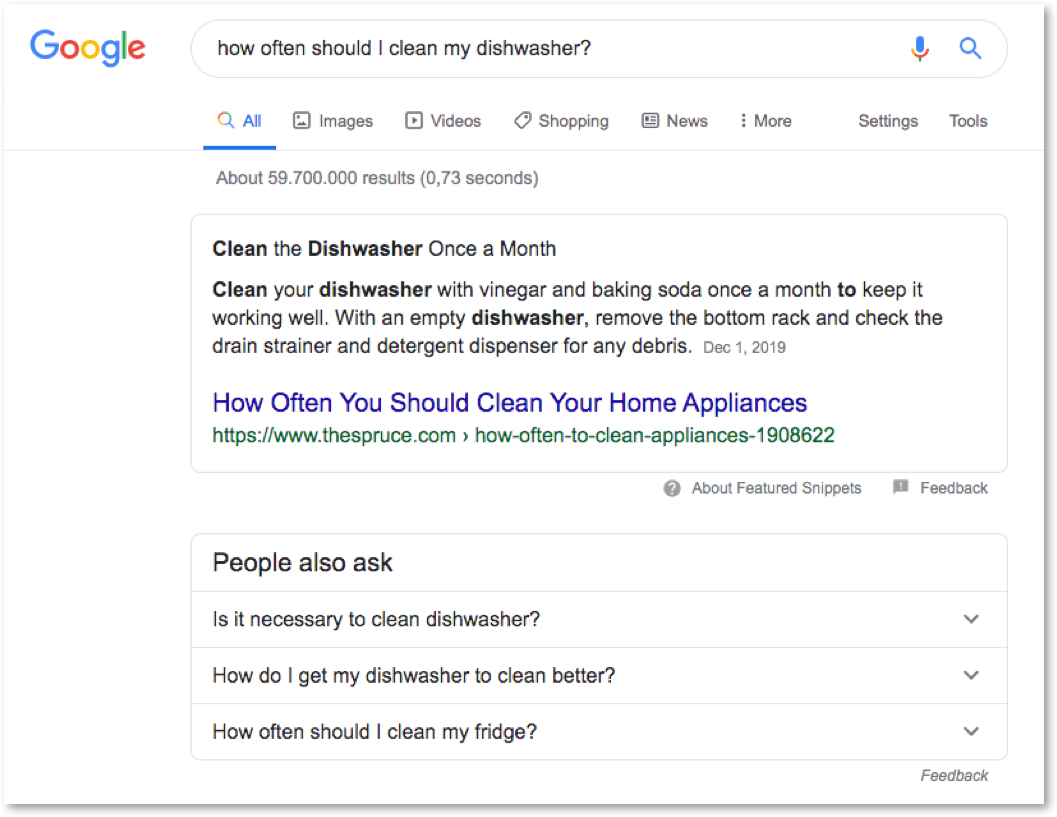
Task: Expand 'Is it necessary to clean dishwasher?'
Action: pyautogui.click(x=971, y=619)
